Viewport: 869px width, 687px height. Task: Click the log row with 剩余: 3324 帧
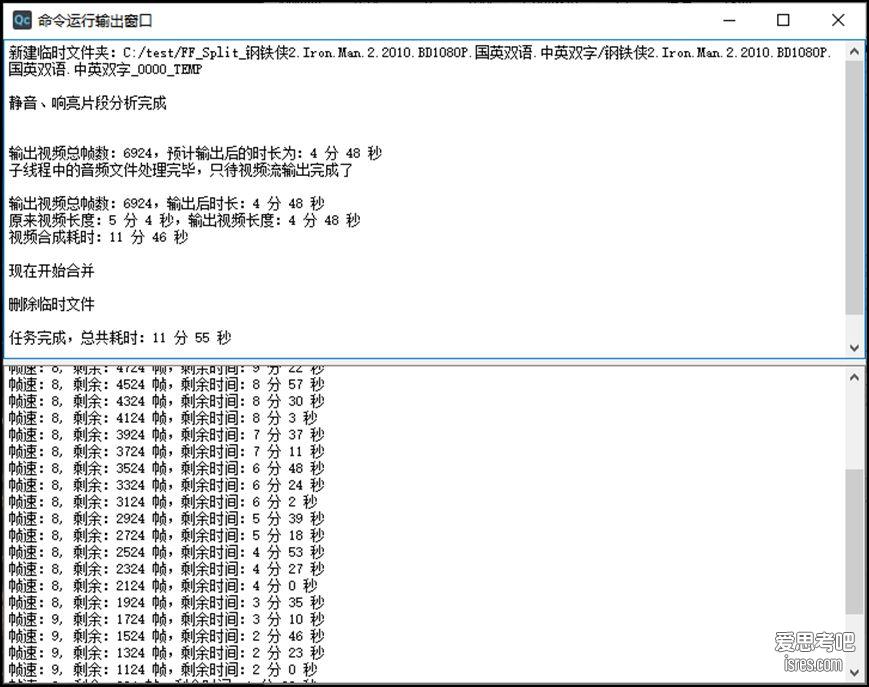coord(166,485)
